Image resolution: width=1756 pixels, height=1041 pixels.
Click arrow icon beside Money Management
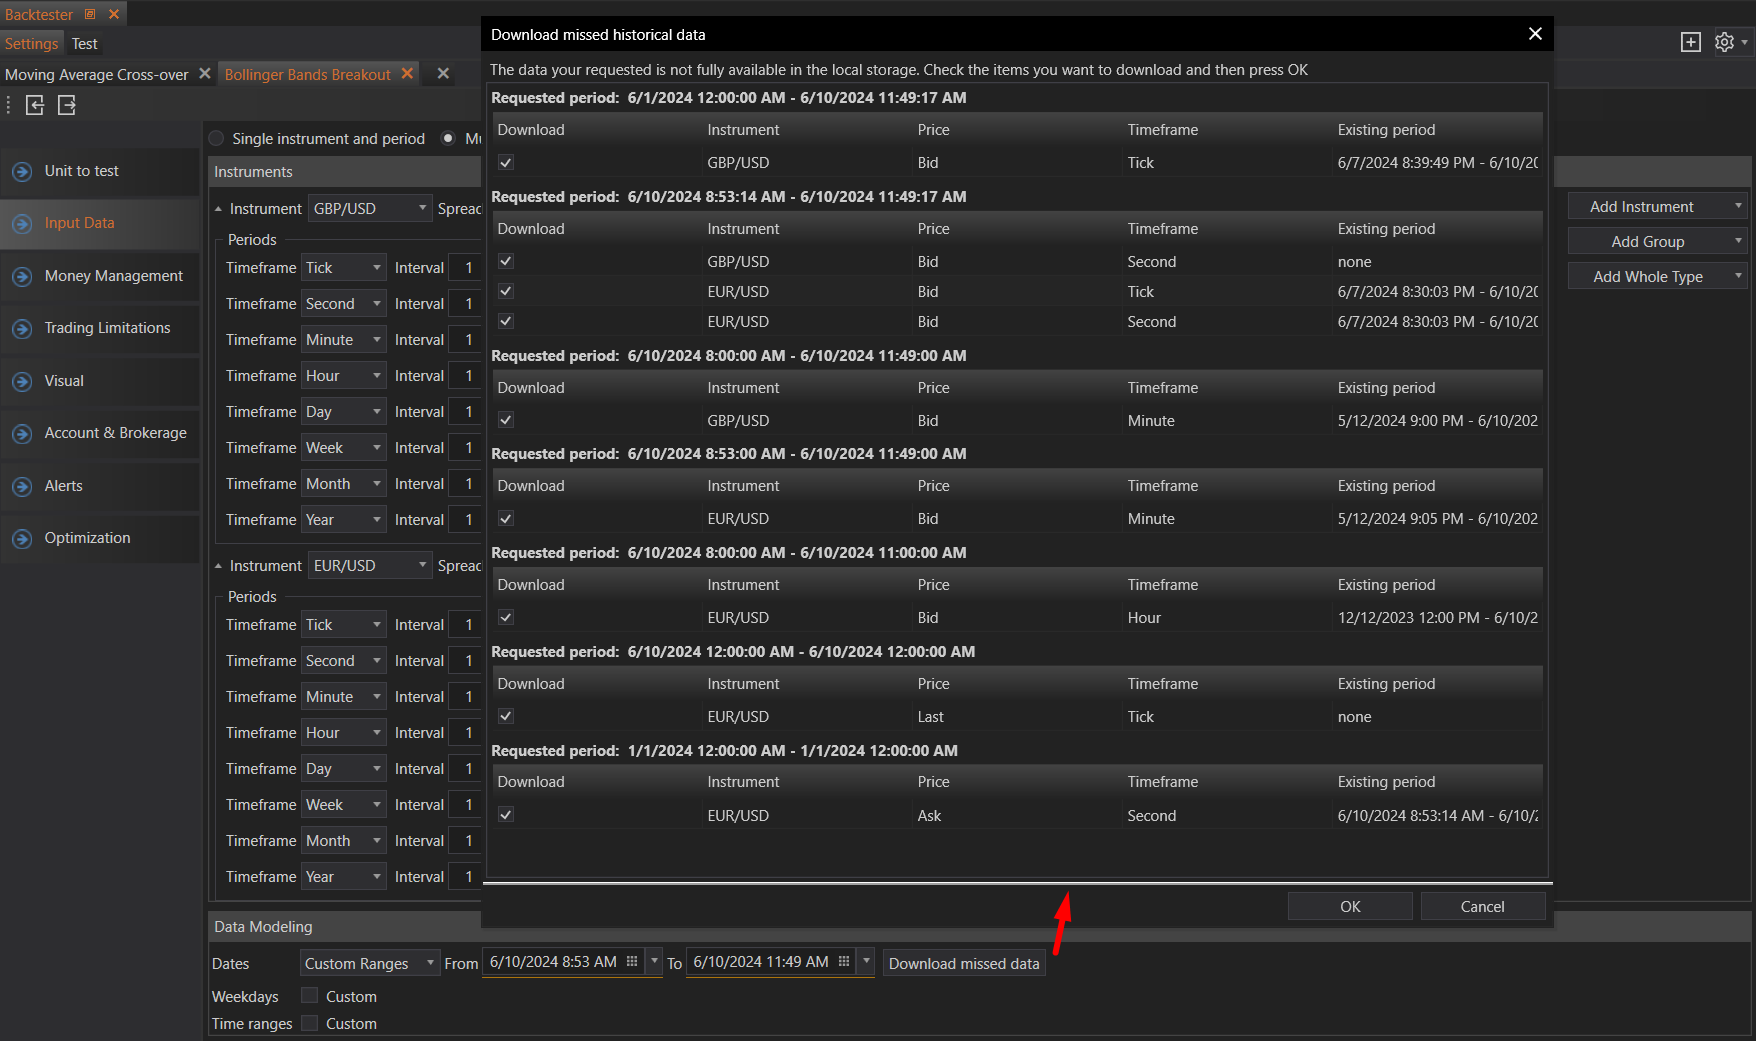[x=22, y=276]
